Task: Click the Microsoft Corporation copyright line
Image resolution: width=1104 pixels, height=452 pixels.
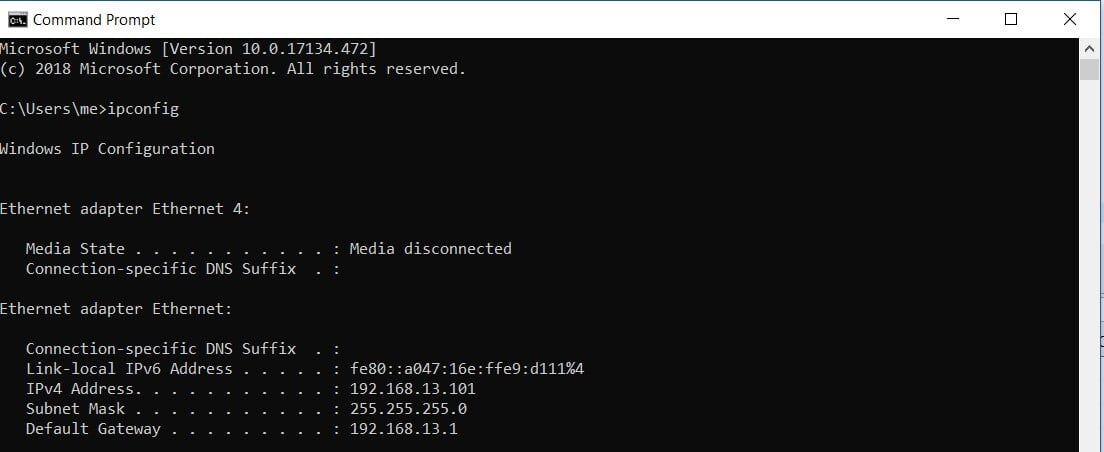Action: [x=233, y=68]
